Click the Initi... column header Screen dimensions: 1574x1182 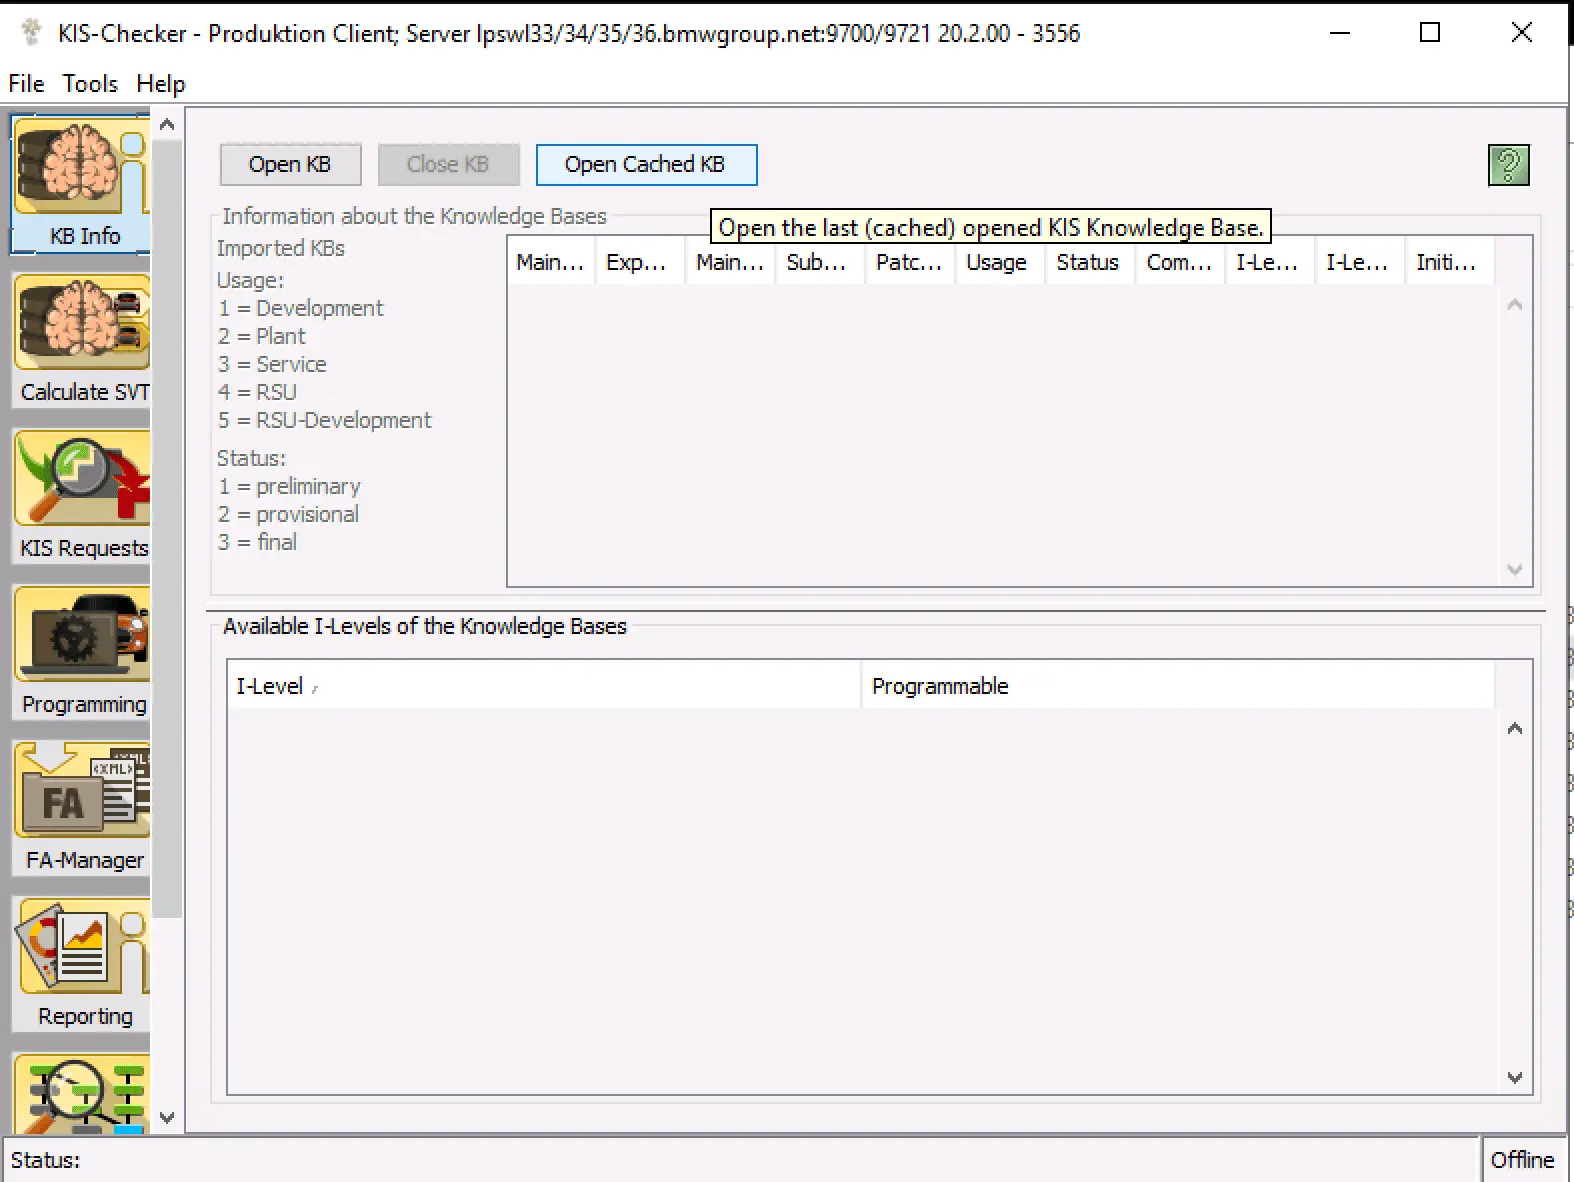pos(1450,262)
